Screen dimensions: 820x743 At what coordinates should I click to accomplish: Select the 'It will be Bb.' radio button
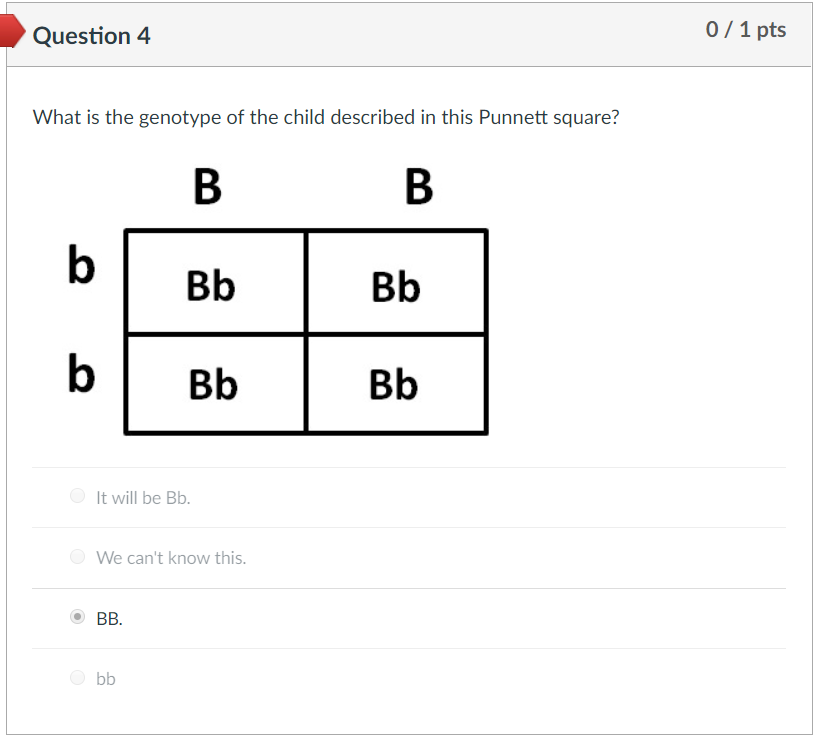coord(78,496)
